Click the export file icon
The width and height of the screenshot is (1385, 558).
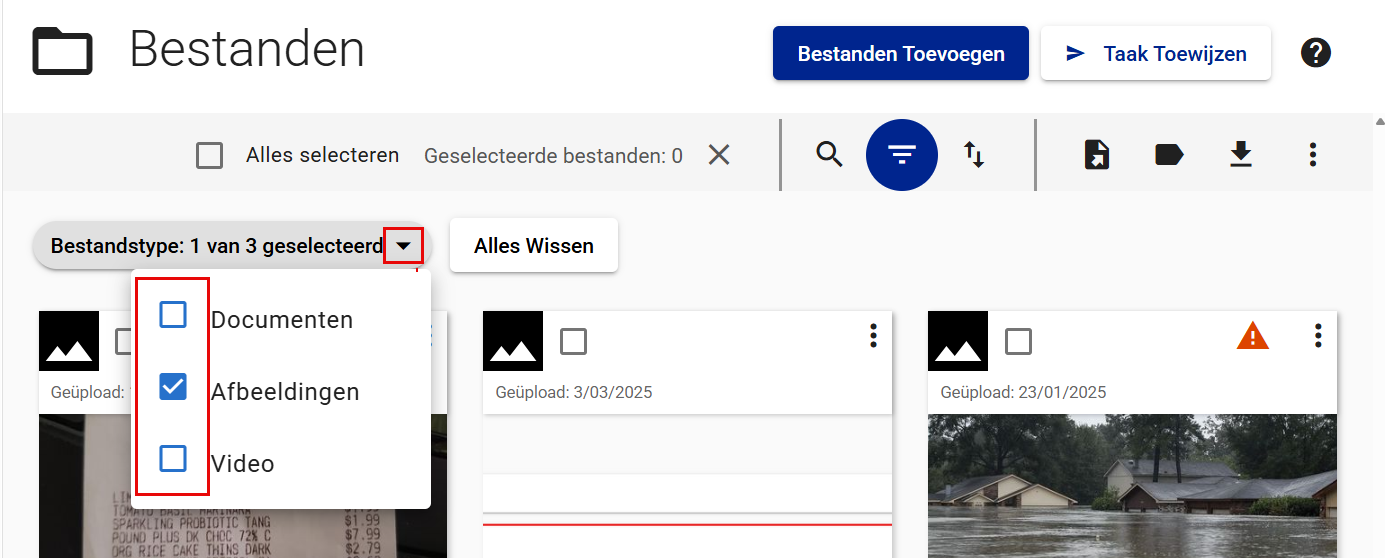click(x=1097, y=155)
